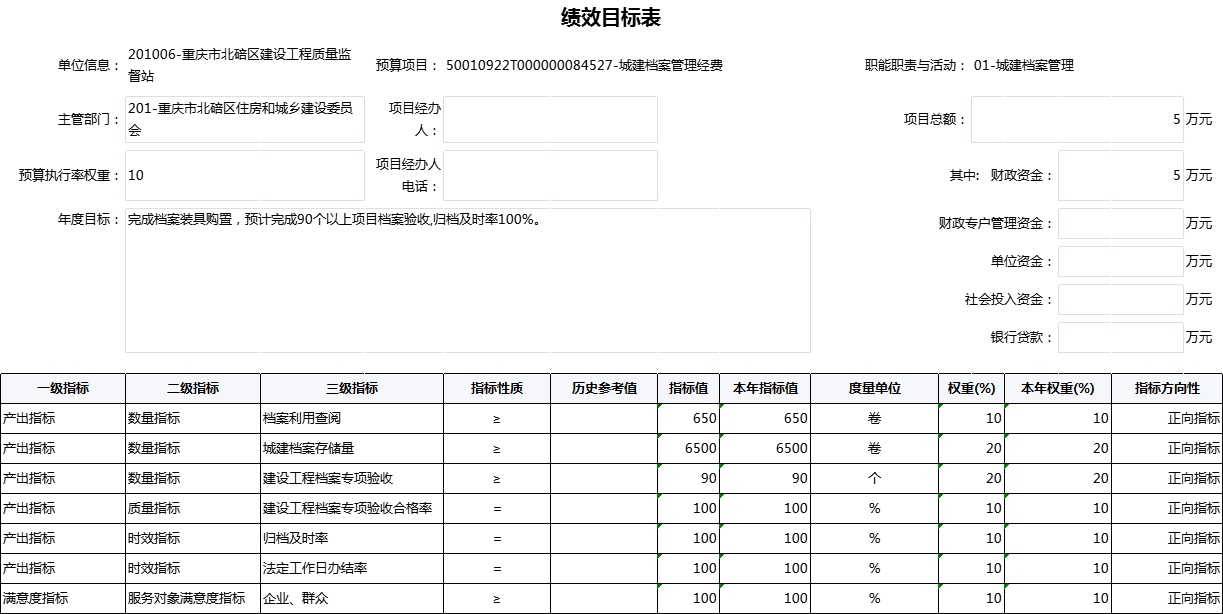Click the 本年权重(%) column header
Screen dimensions: 1223x614
click(x=1057, y=388)
